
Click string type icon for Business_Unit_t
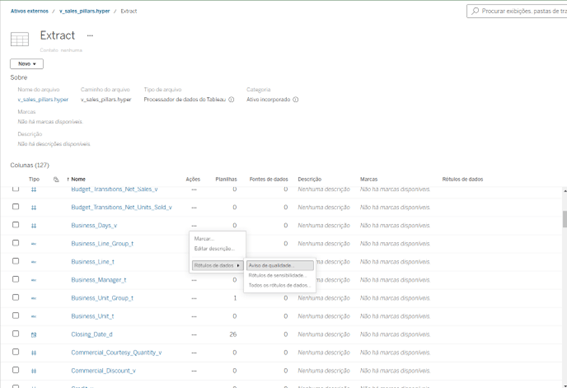(x=34, y=316)
